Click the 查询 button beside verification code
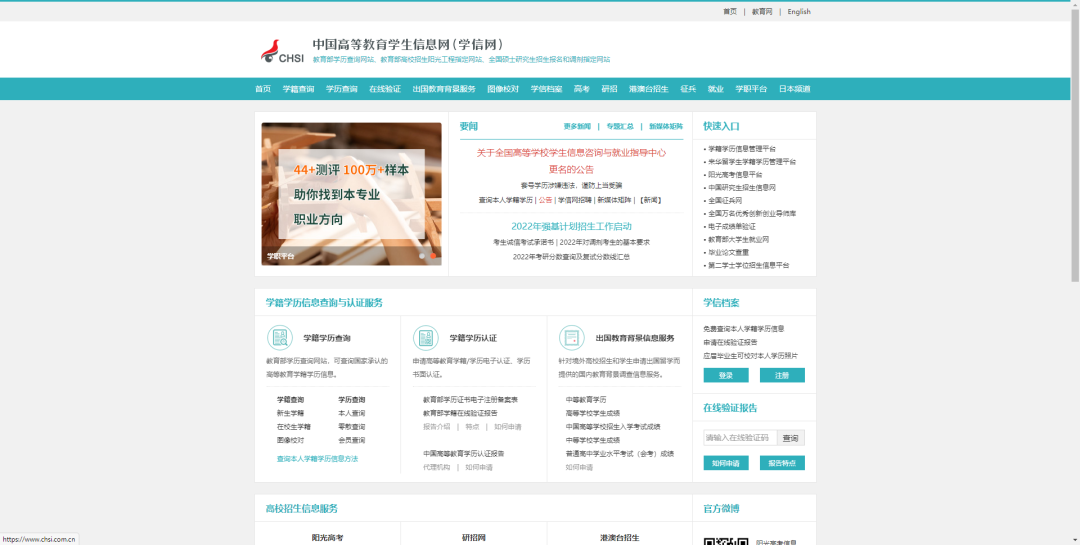Viewport: 1080px width, 545px height. point(791,438)
